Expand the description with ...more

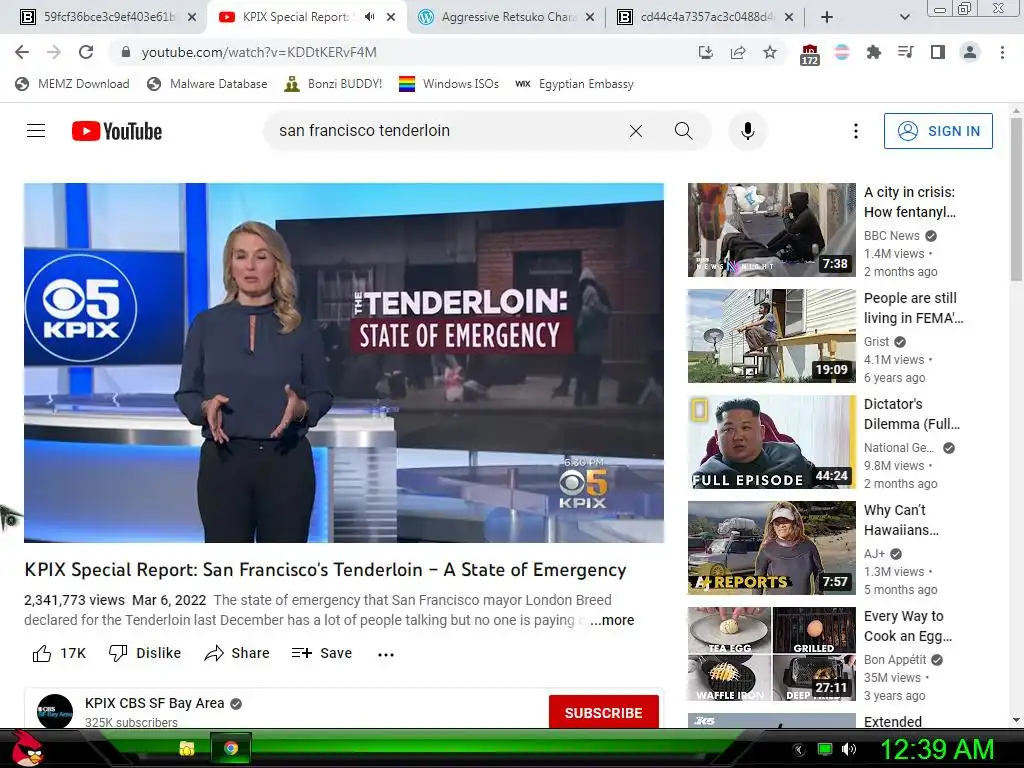click(612, 620)
